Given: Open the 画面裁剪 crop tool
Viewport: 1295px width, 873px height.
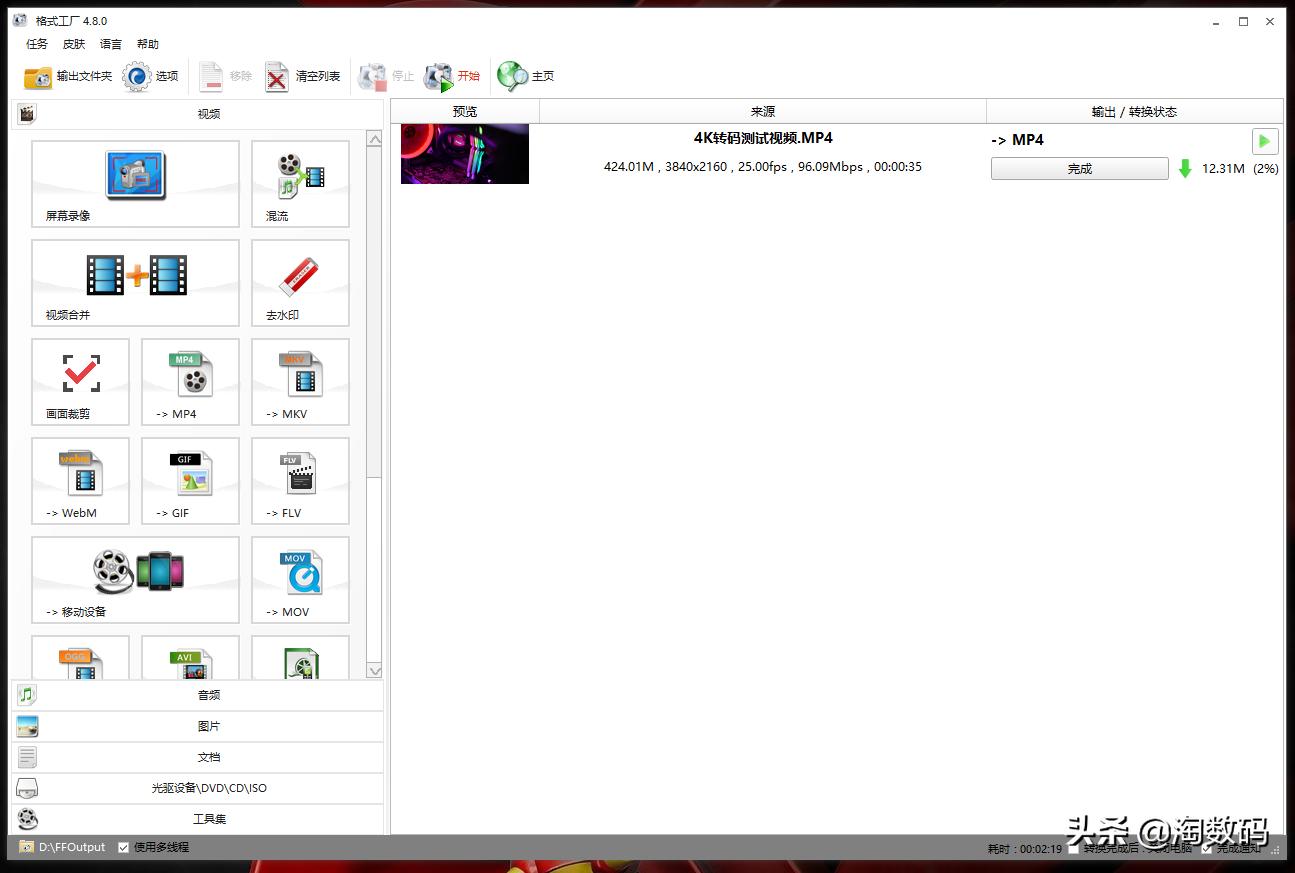Looking at the screenshot, I should click(80, 381).
